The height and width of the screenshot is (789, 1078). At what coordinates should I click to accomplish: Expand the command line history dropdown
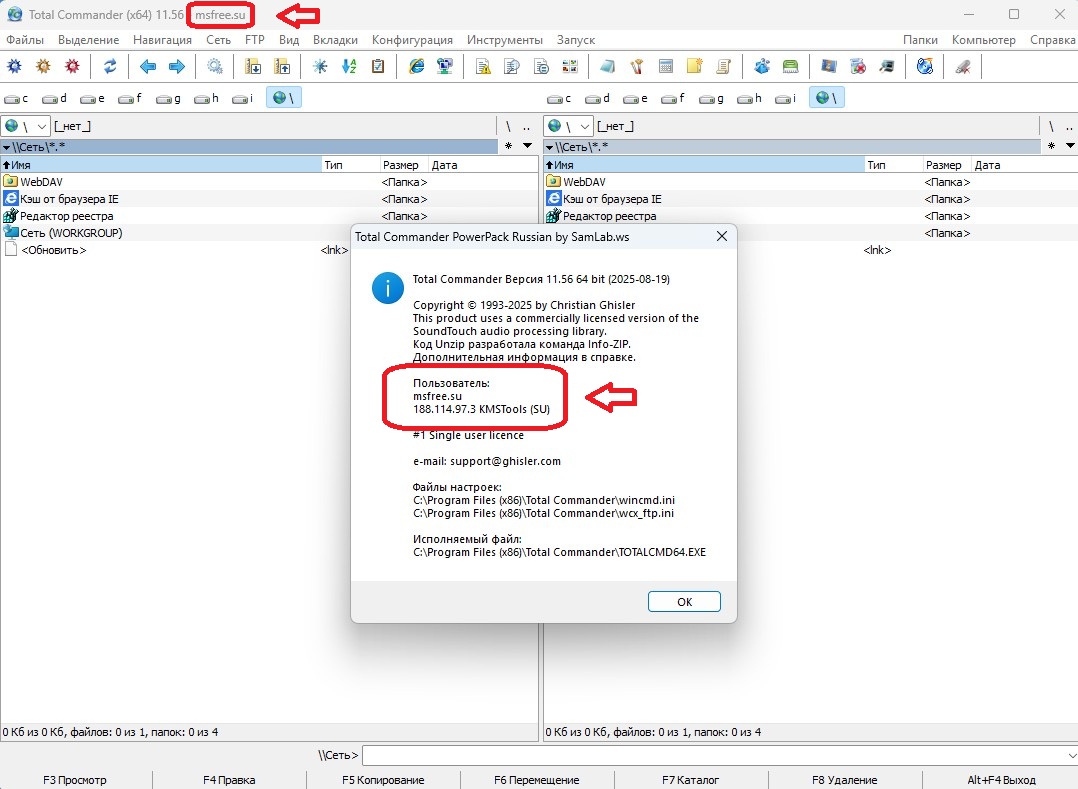[1070, 756]
